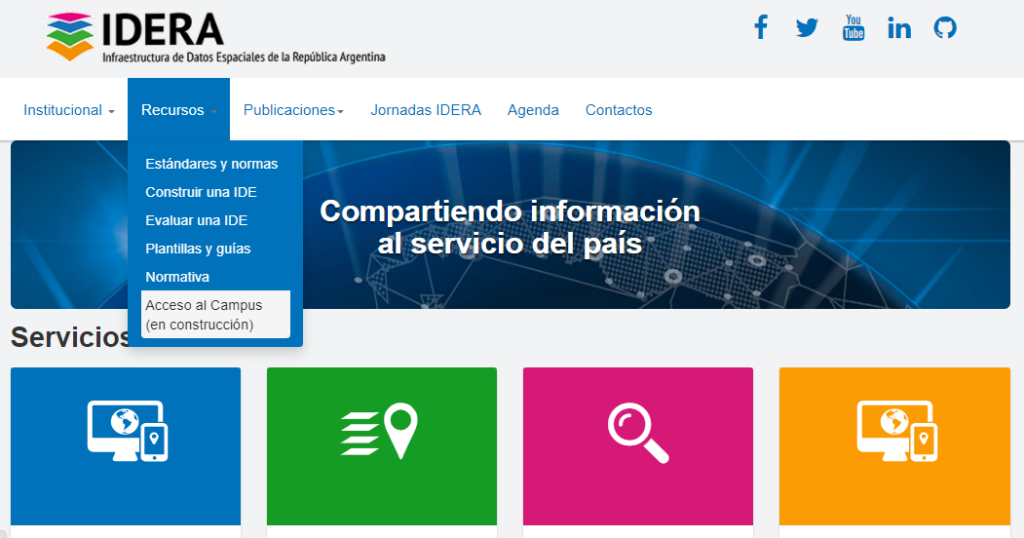Viewport: 1024px width, 538px height.
Task: Open the IDERA Twitter icon
Action: 807,28
